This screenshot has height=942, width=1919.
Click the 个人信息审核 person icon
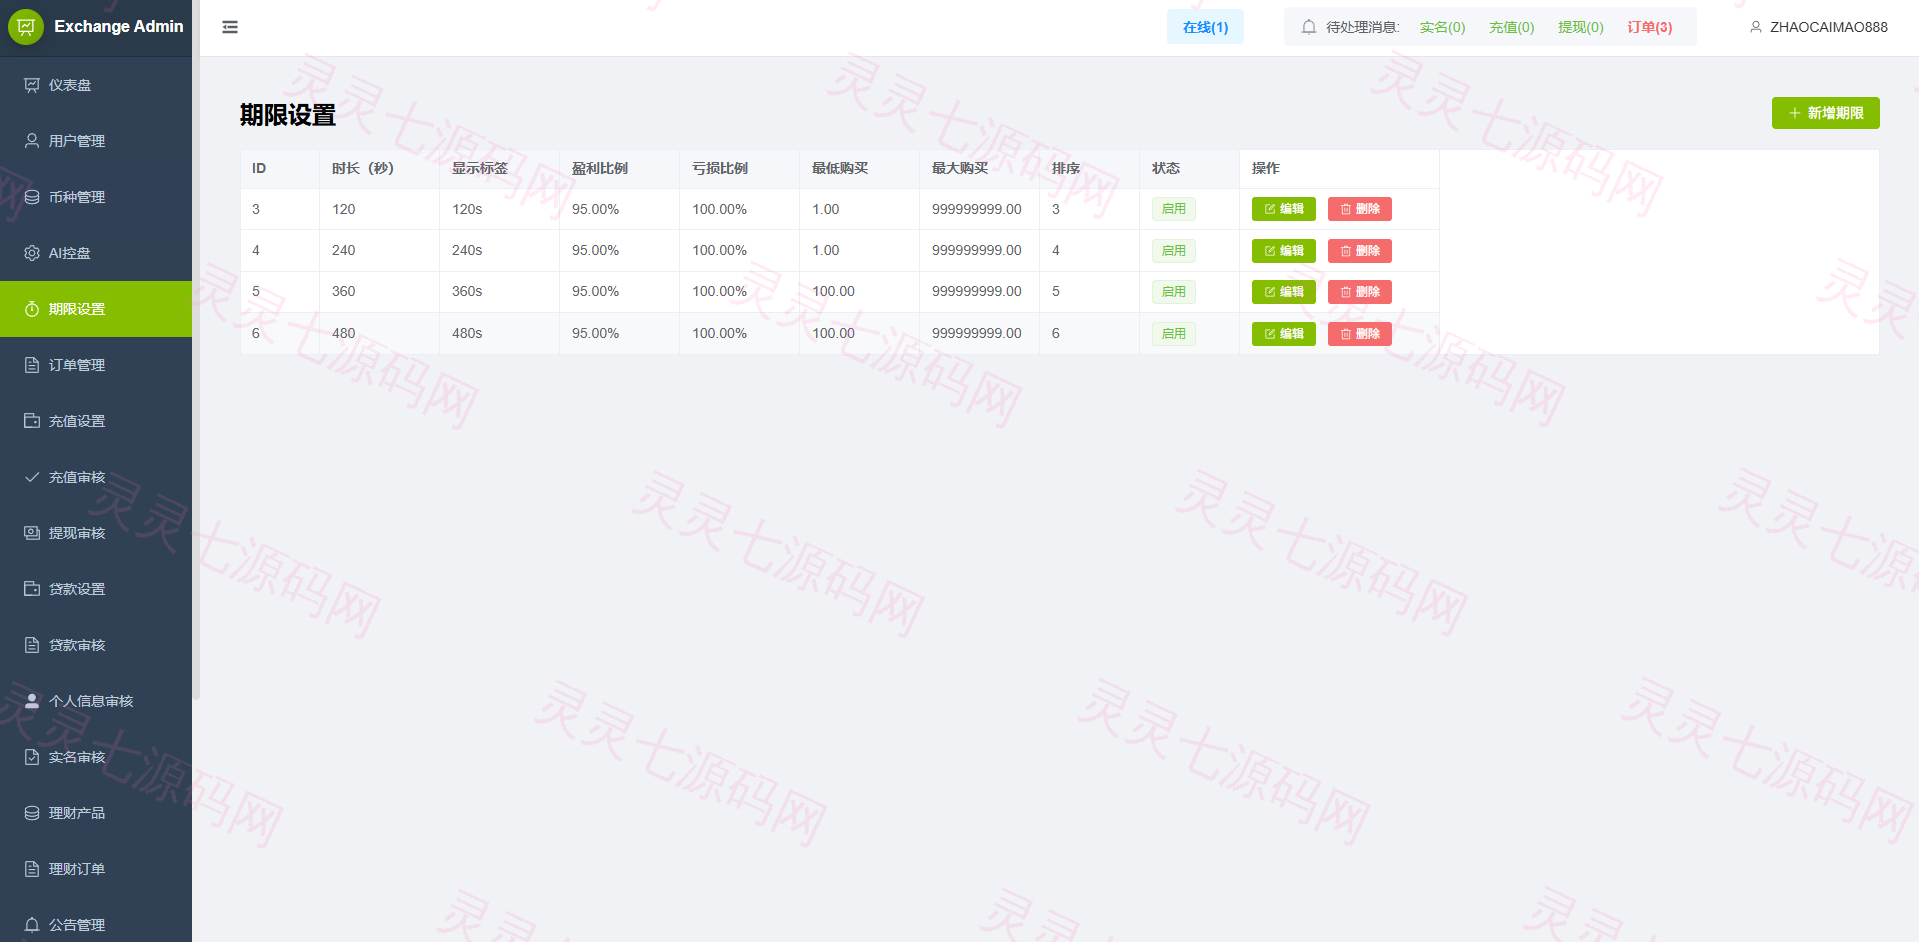click(32, 701)
